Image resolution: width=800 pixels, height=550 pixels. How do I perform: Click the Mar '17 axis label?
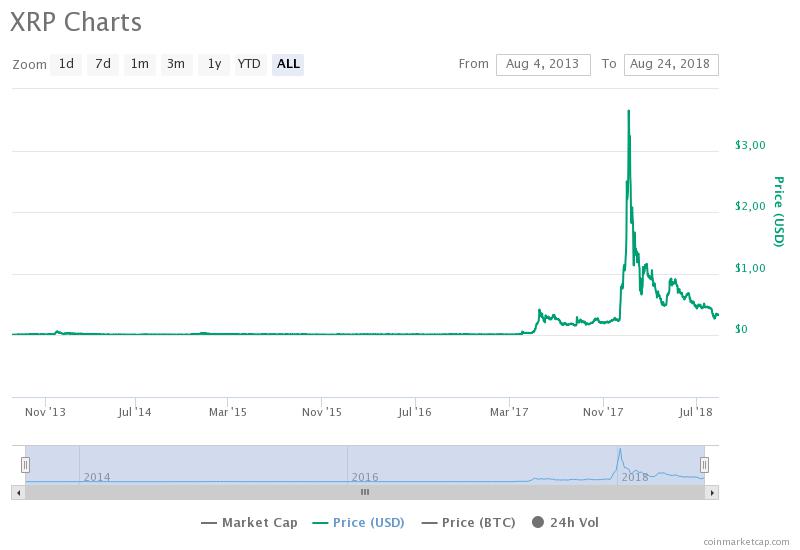coord(509,412)
